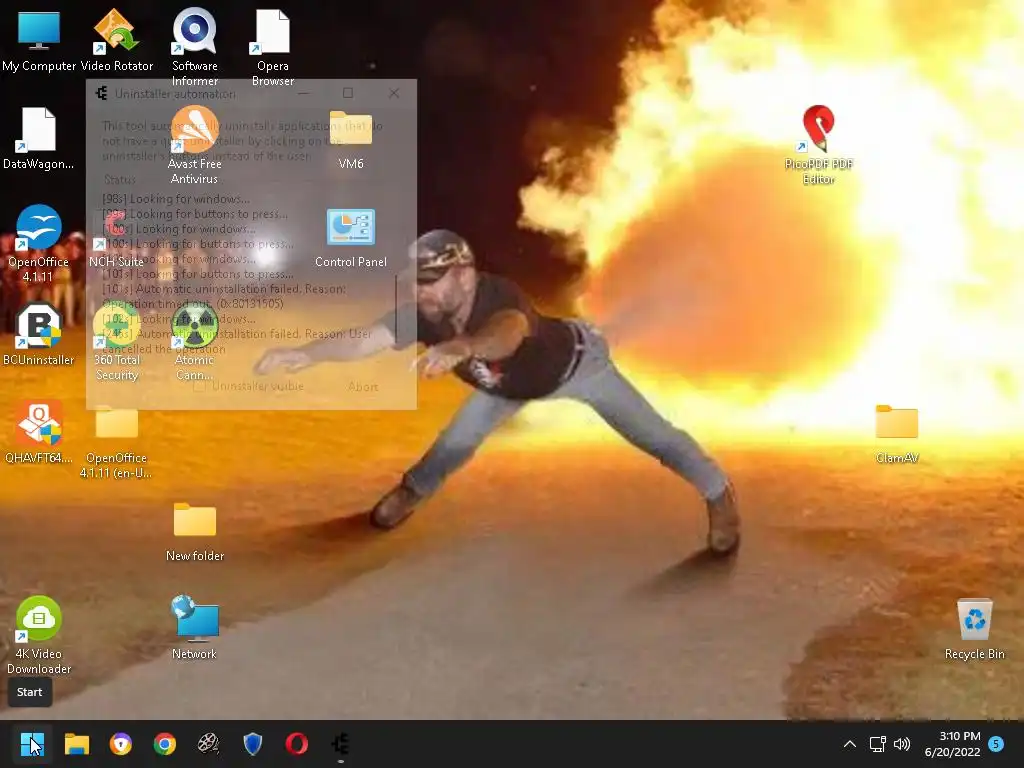The width and height of the screenshot is (1024, 768).
Task: Switch to Uninstaller automation in the taskbar
Action: [x=340, y=744]
